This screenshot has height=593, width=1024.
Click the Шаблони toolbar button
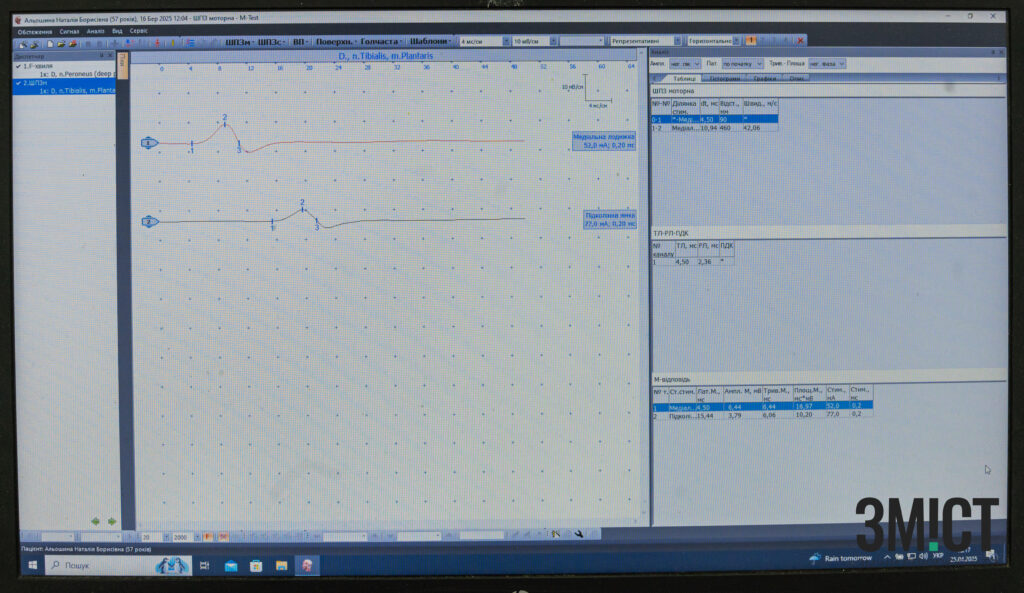(430, 42)
